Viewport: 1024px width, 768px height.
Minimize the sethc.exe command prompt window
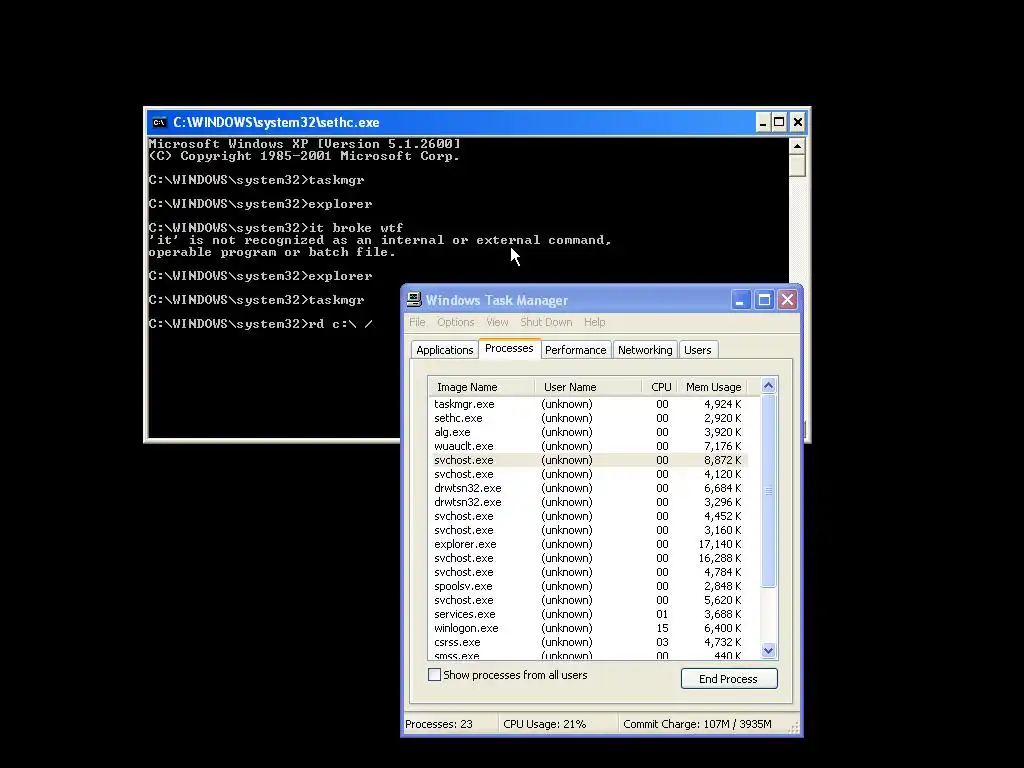[763, 122]
